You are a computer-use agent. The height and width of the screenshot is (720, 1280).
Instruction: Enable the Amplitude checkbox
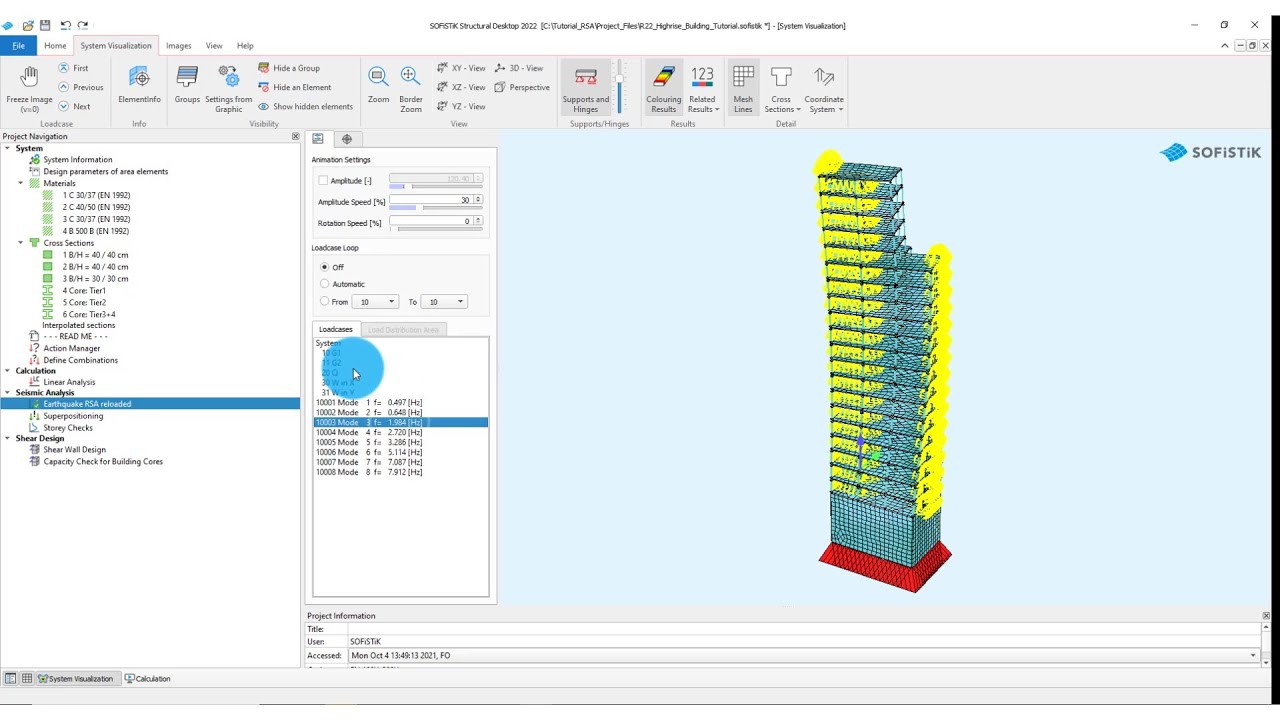[323, 181]
